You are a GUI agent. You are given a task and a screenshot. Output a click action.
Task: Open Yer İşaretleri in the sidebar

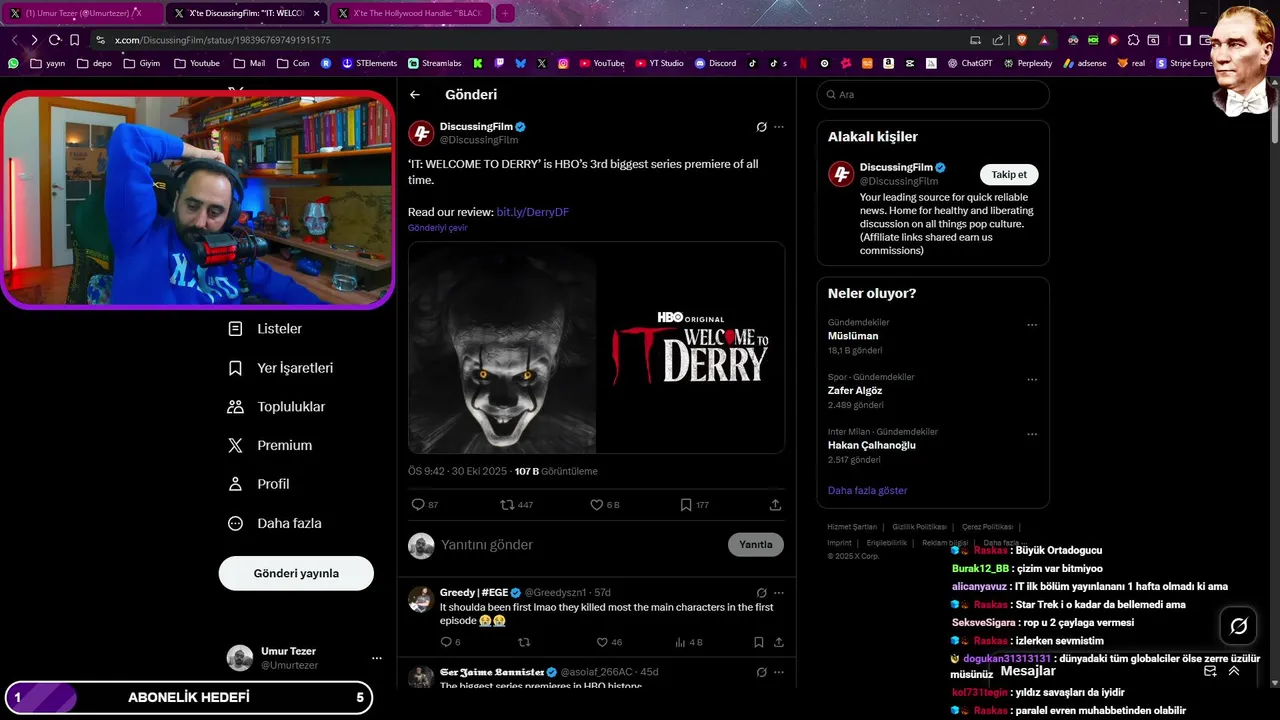pos(280,368)
